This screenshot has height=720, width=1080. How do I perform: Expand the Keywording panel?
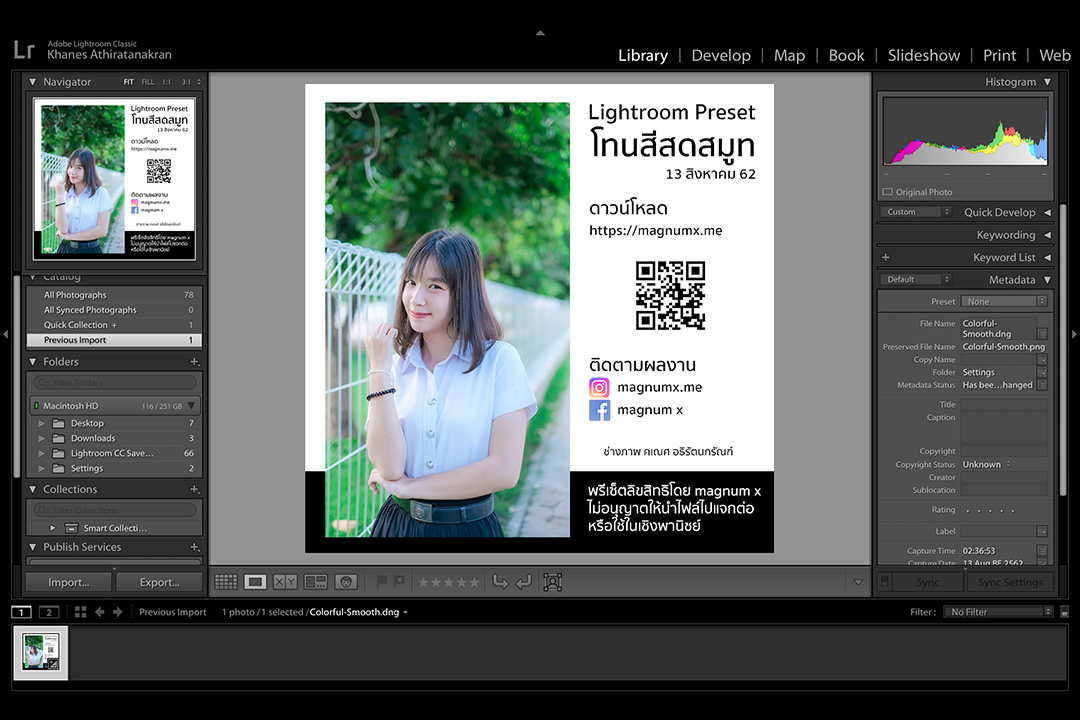pyautogui.click(x=1048, y=235)
